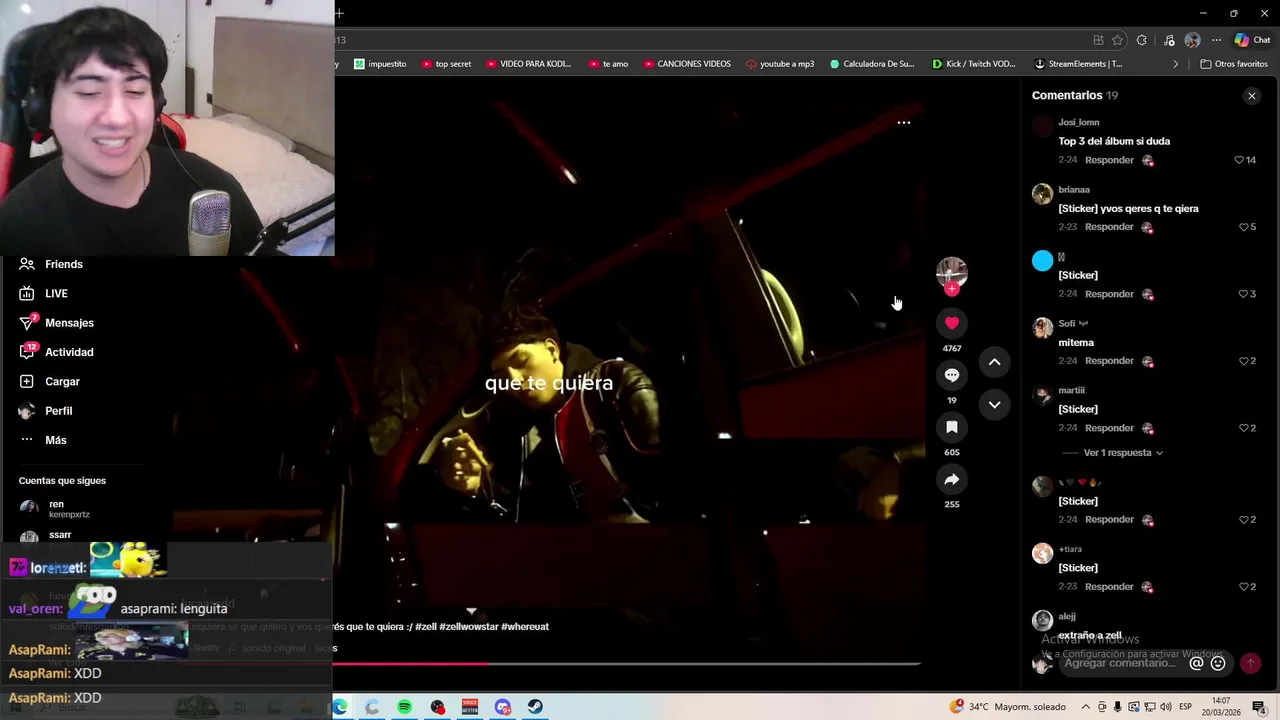The width and height of the screenshot is (1280, 720).
Task: Go to previous video with up chevron
Action: point(994,362)
